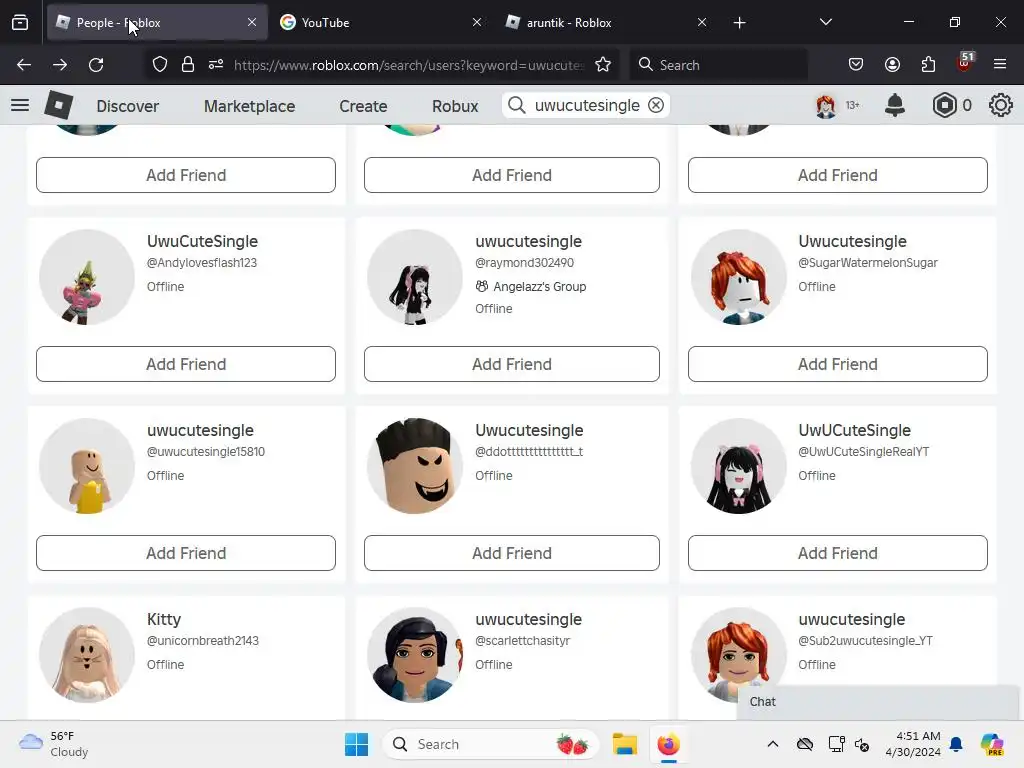The height and width of the screenshot is (768, 1024).
Task: Open the Kitty profile name
Action: [x=163, y=619]
